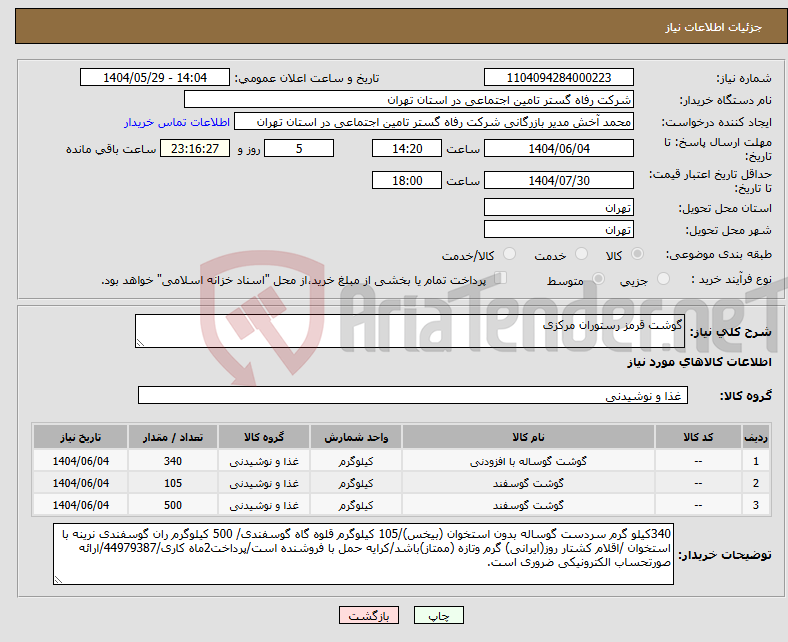788x642 pixels.
Task: Click price validity time 18:00 field
Action: click(x=407, y=180)
